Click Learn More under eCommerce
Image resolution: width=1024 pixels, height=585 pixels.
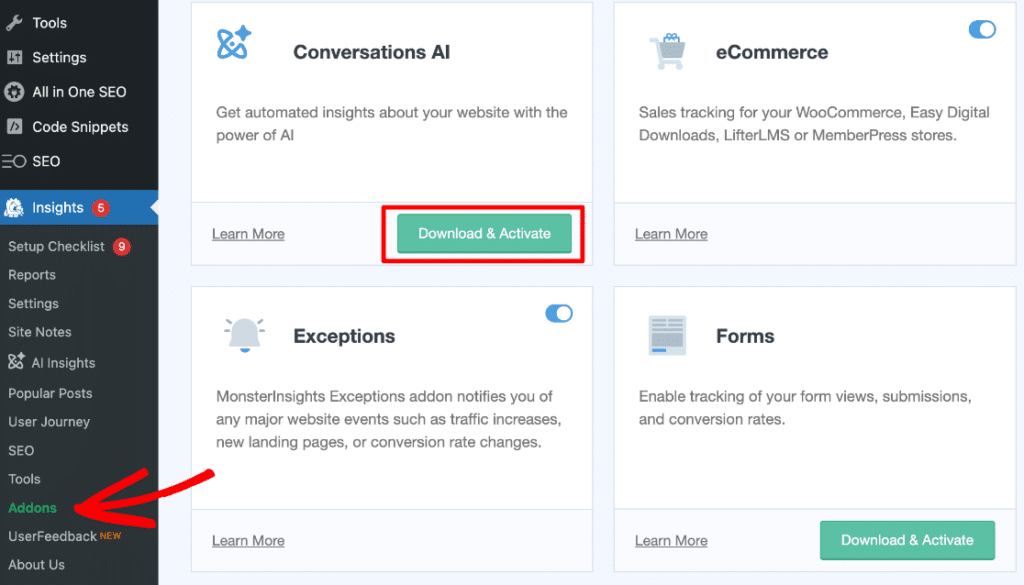point(671,234)
